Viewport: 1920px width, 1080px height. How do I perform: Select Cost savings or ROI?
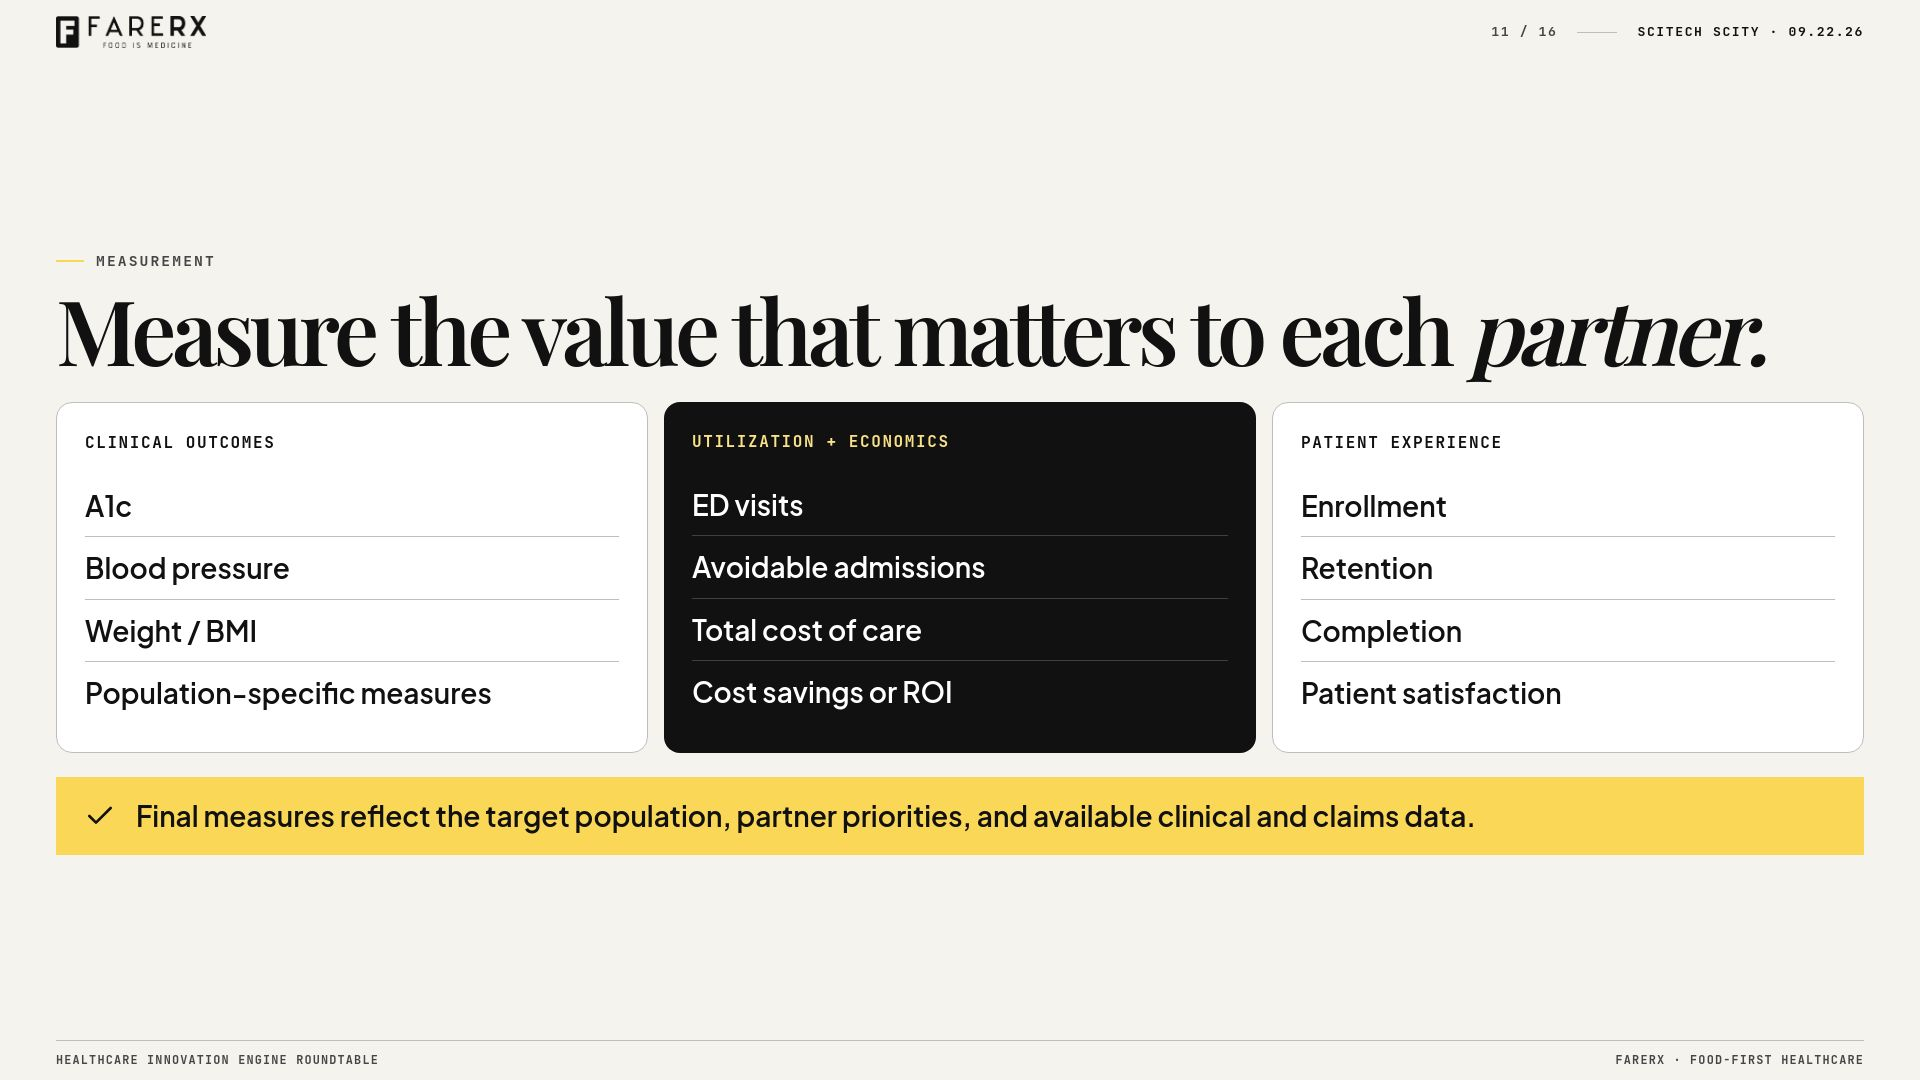tap(959, 693)
